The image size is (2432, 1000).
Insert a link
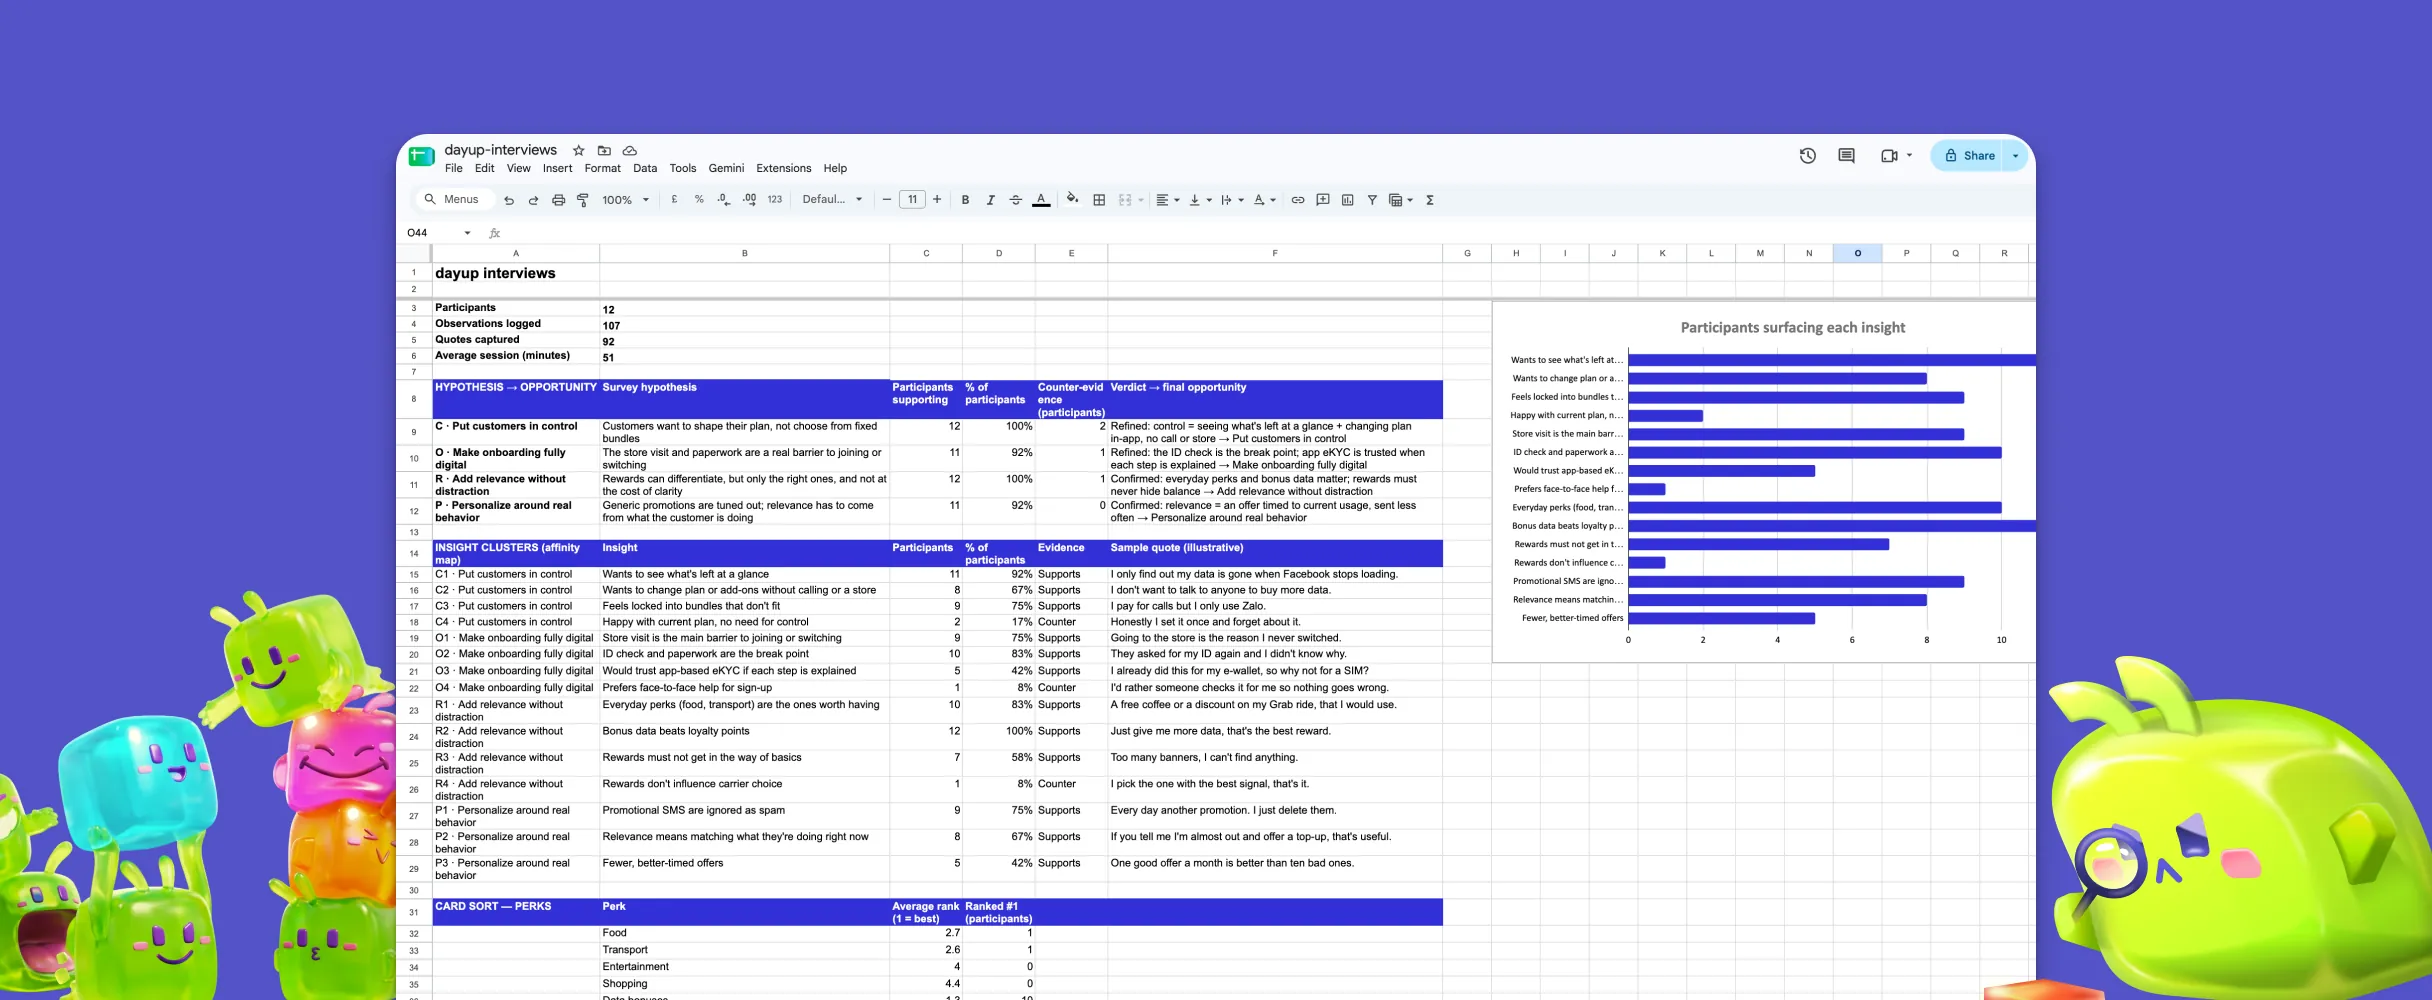[1297, 200]
